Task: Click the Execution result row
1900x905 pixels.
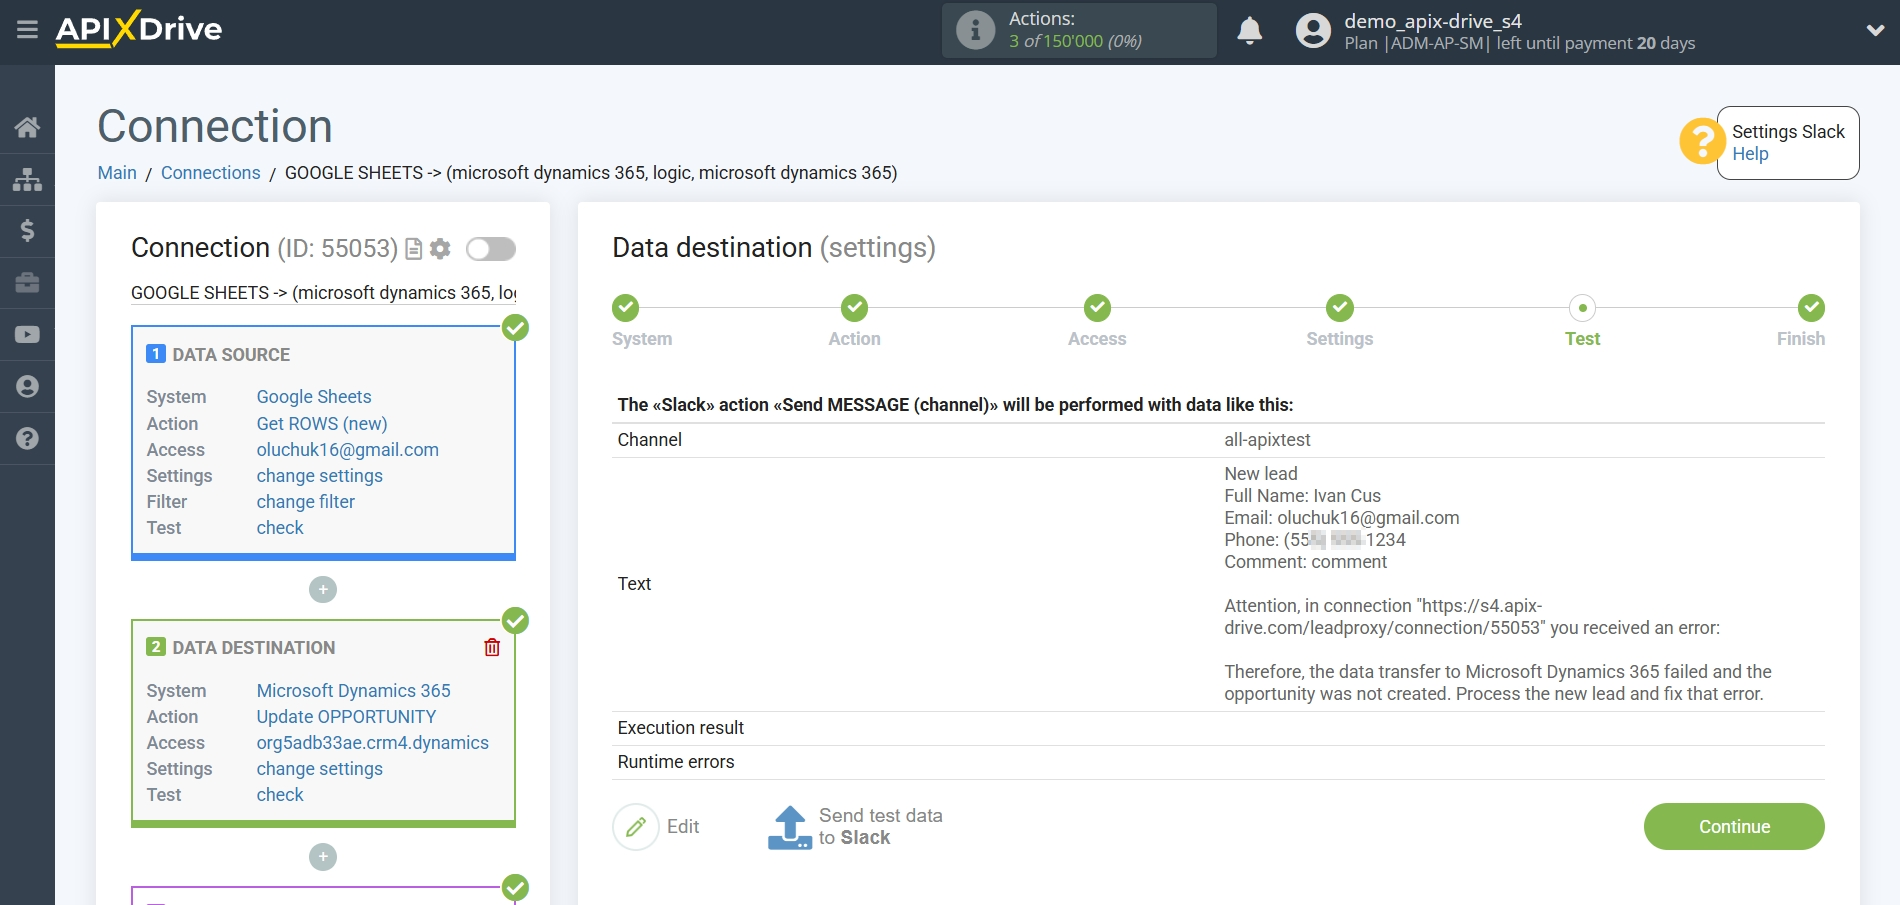Action: 1218,728
